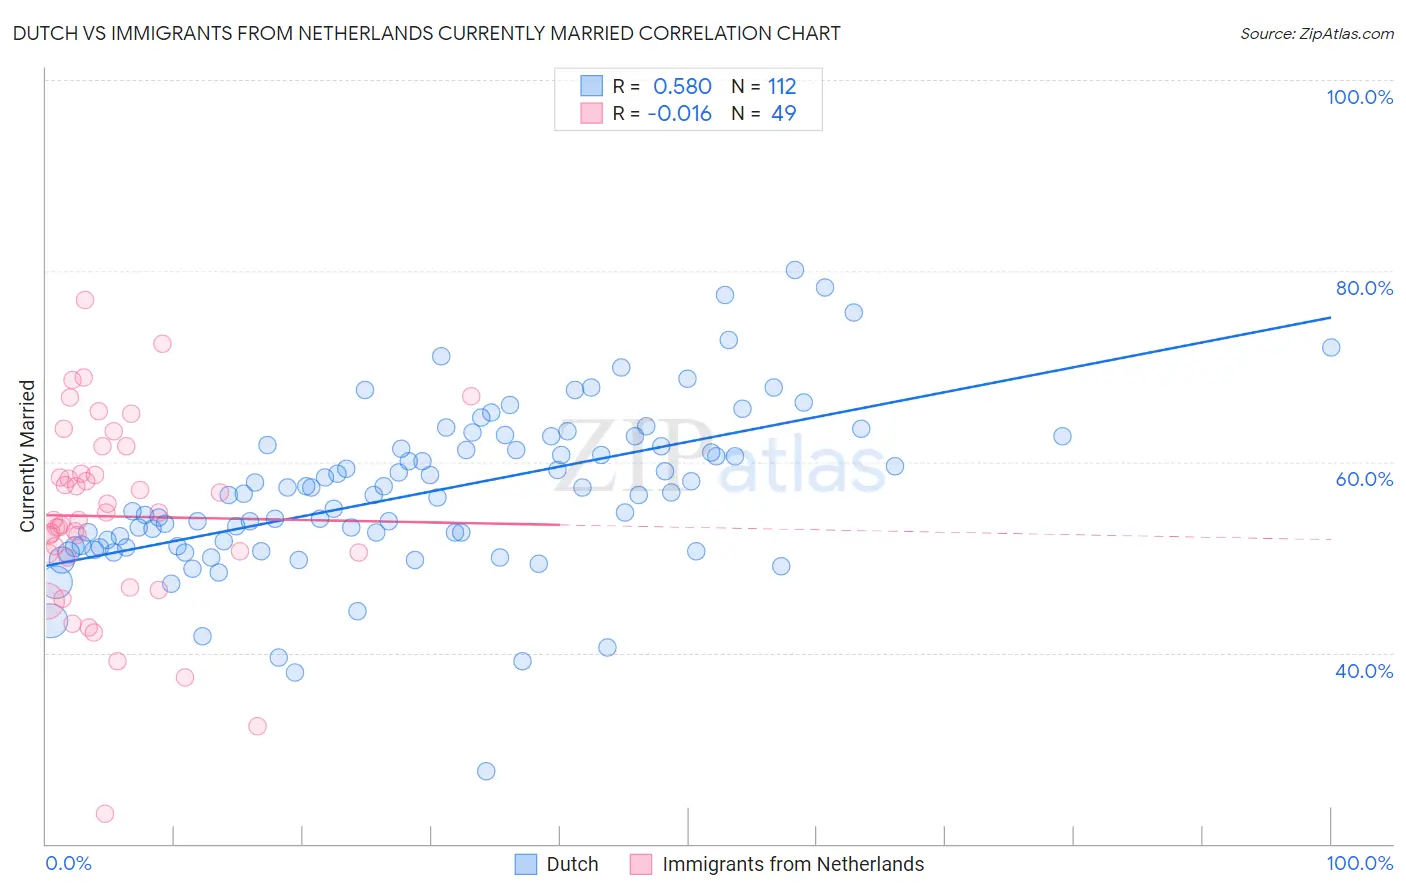Select the Dutch legend label
The width and height of the screenshot is (1406, 892).
[x=572, y=864]
